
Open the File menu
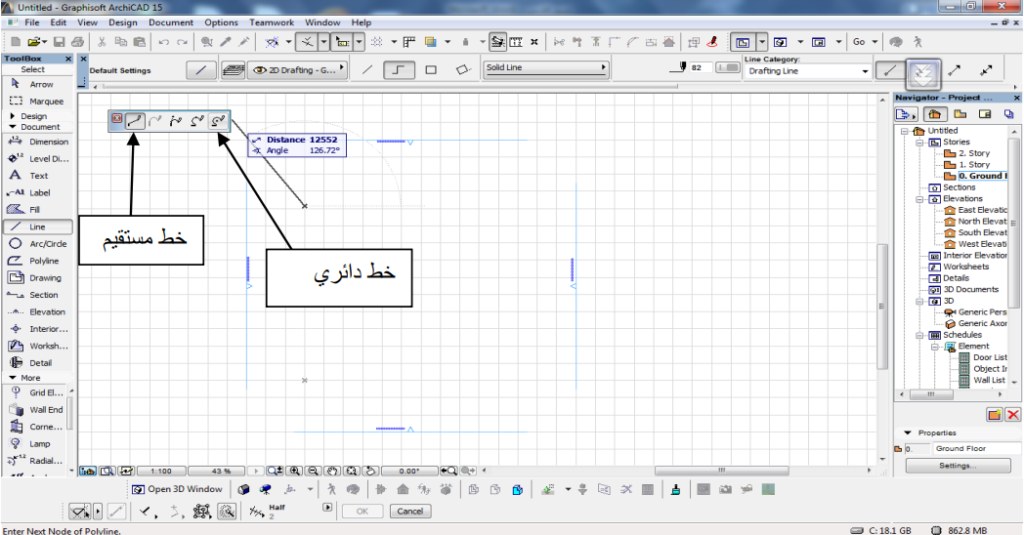(32, 22)
